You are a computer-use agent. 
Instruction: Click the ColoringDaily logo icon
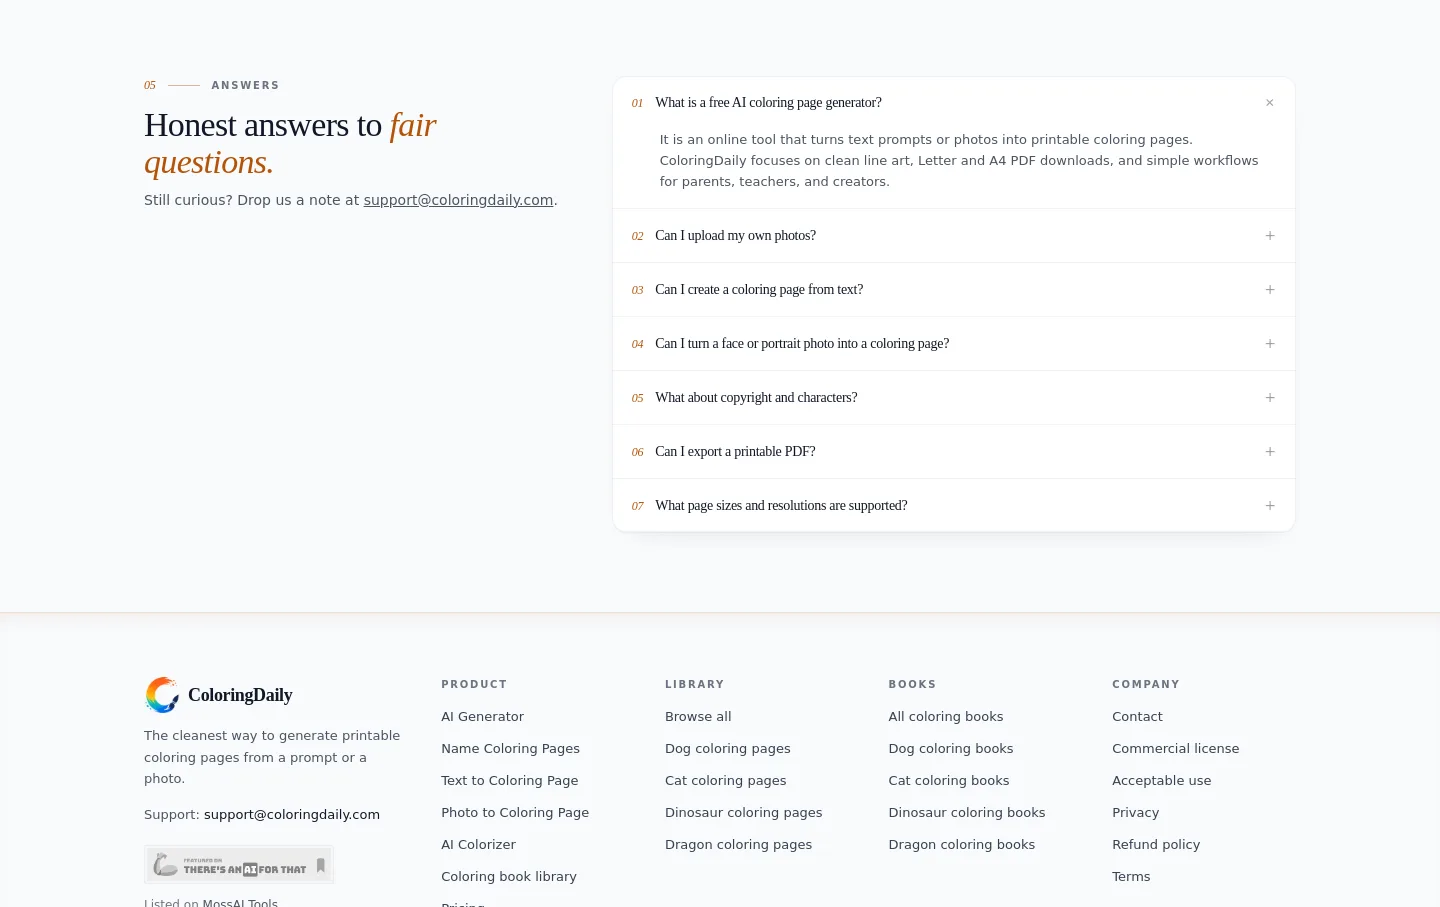tap(162, 695)
